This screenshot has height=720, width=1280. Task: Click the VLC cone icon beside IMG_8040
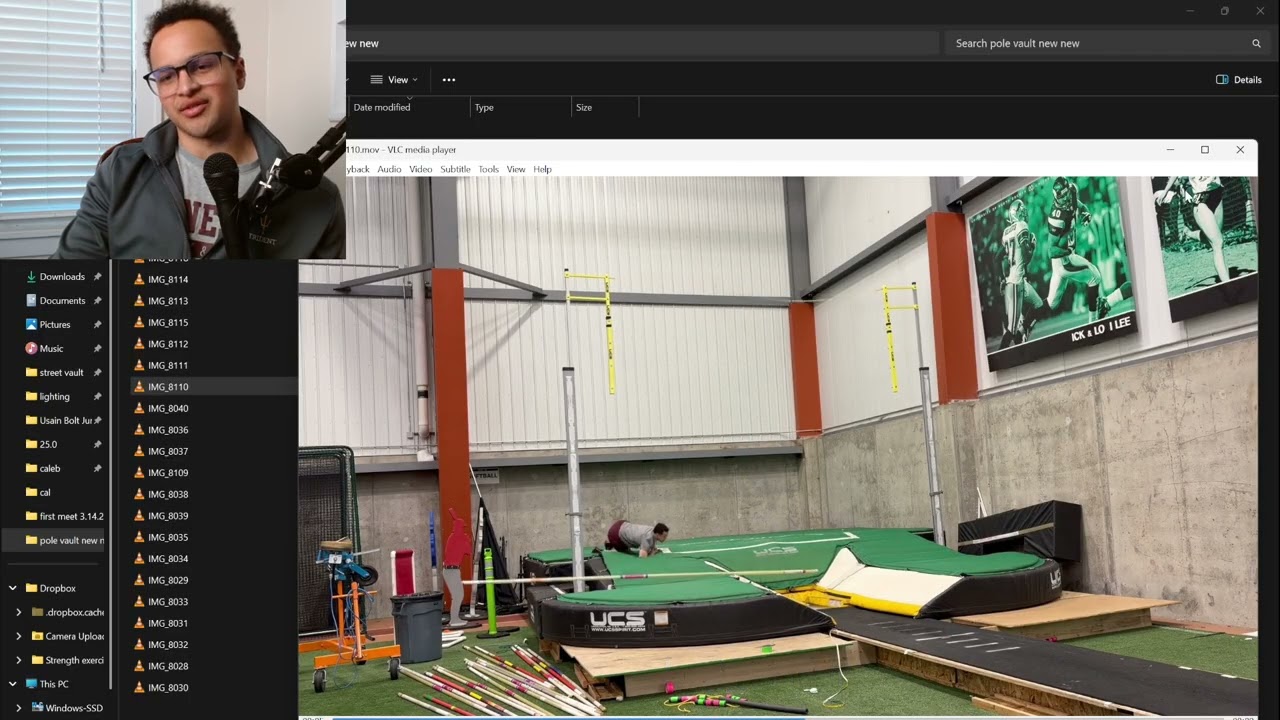(139, 408)
